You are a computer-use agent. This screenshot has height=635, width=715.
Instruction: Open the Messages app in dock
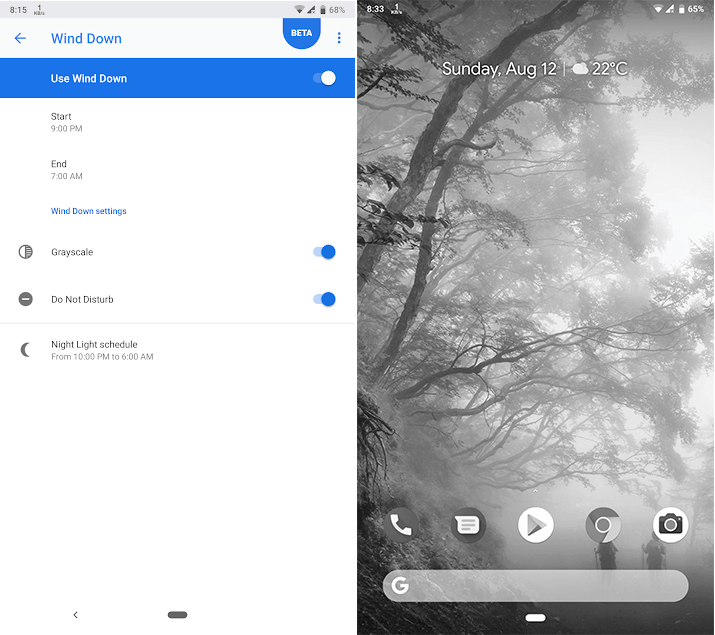point(468,525)
